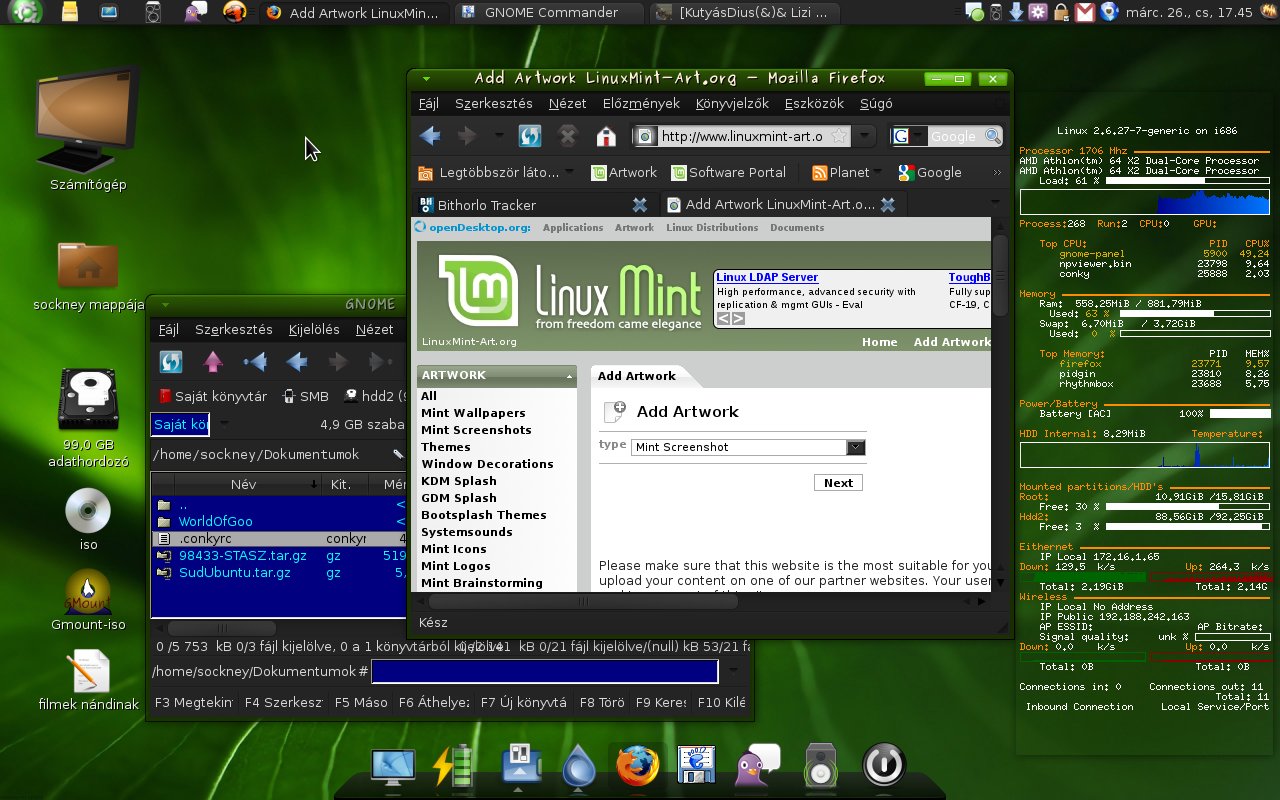Expand Legtöbbször látogatott bookmarks dropdown
Screen dimensions: 1280x800
click(569, 171)
